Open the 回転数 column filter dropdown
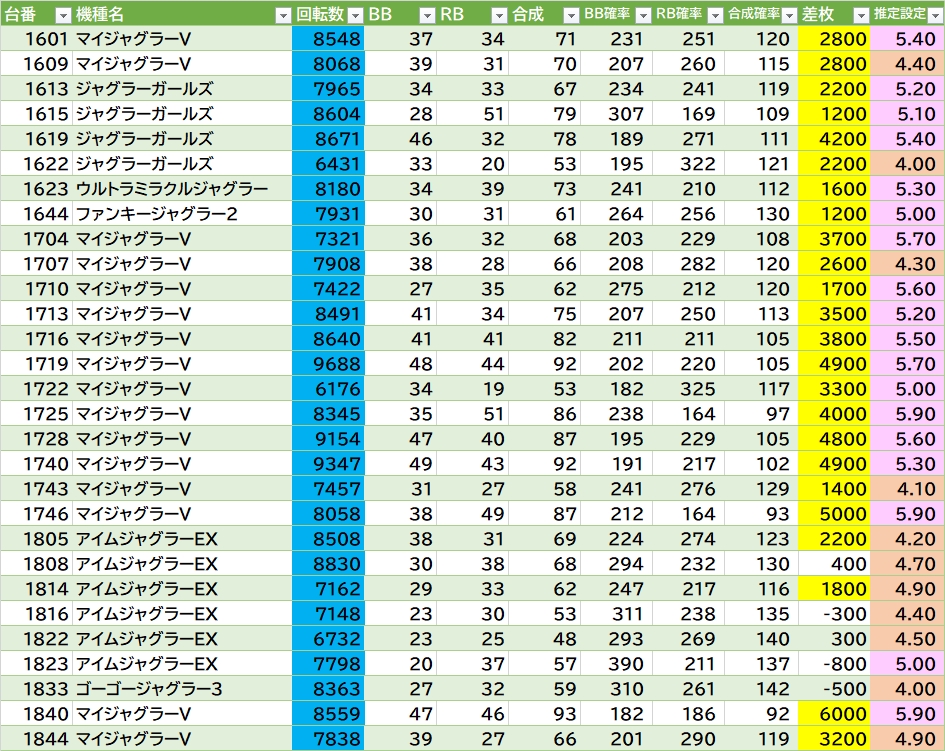Viewport: 945px width, 751px height. click(x=356, y=16)
